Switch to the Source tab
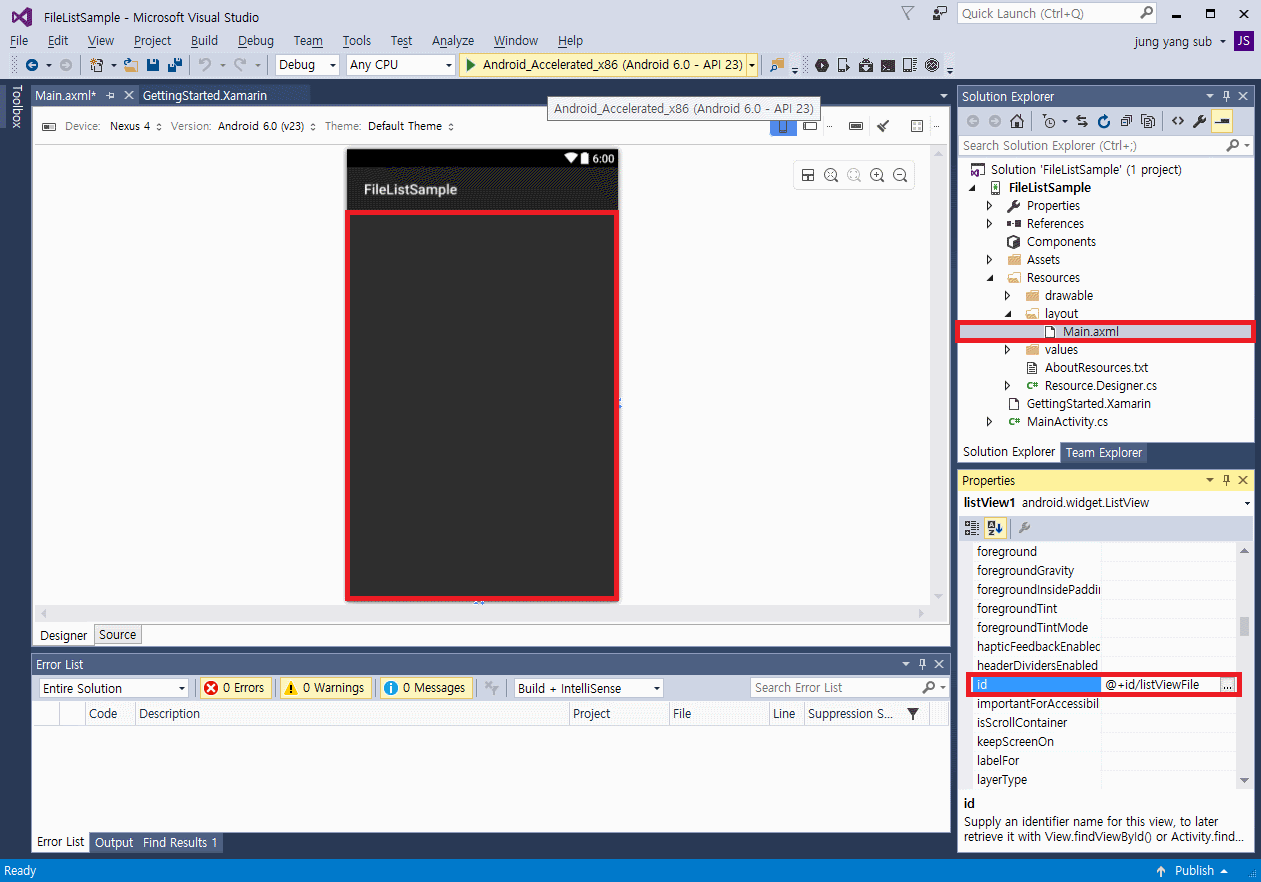 [x=117, y=634]
